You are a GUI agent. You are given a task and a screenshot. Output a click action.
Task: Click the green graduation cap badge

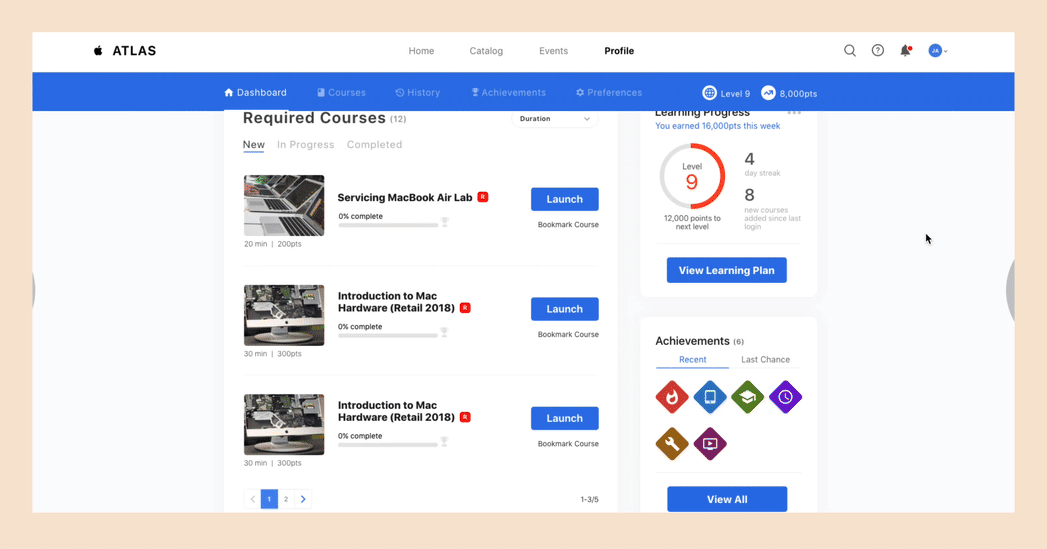747,397
